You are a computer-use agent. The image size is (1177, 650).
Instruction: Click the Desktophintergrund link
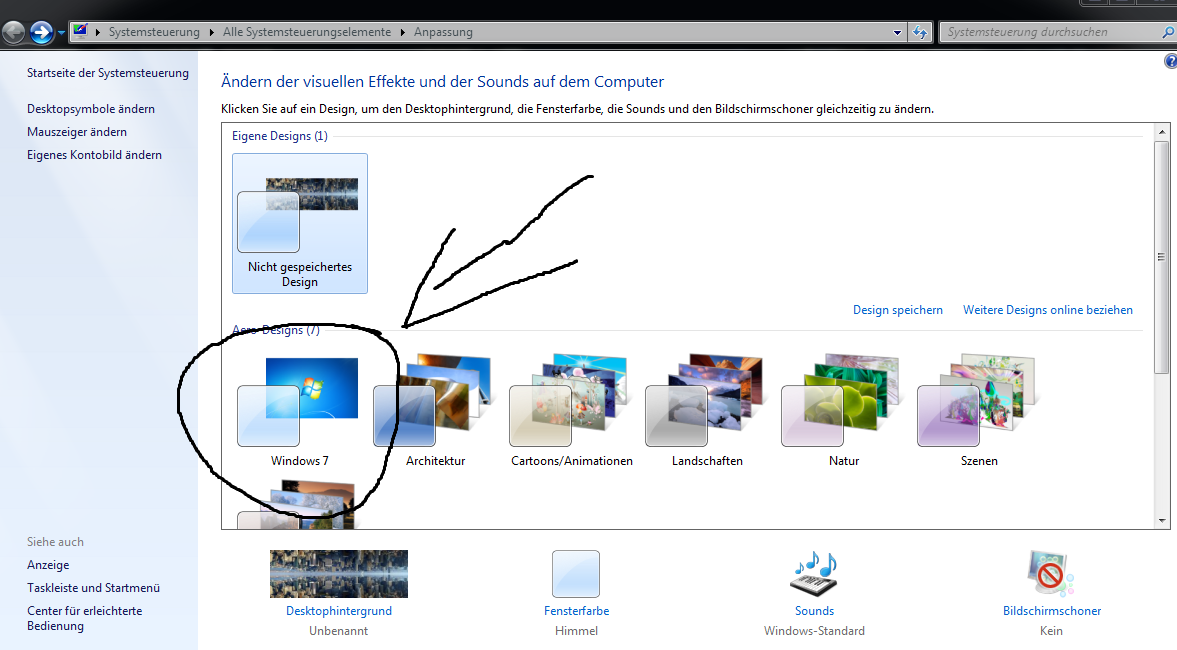[x=339, y=611]
